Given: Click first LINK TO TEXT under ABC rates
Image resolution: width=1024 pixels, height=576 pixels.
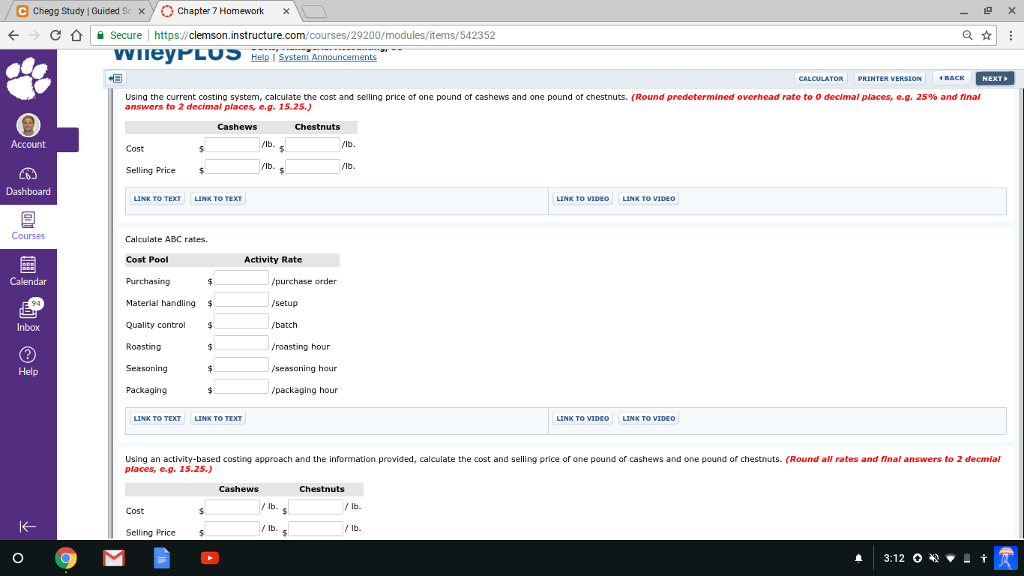Looking at the screenshot, I should [157, 419].
